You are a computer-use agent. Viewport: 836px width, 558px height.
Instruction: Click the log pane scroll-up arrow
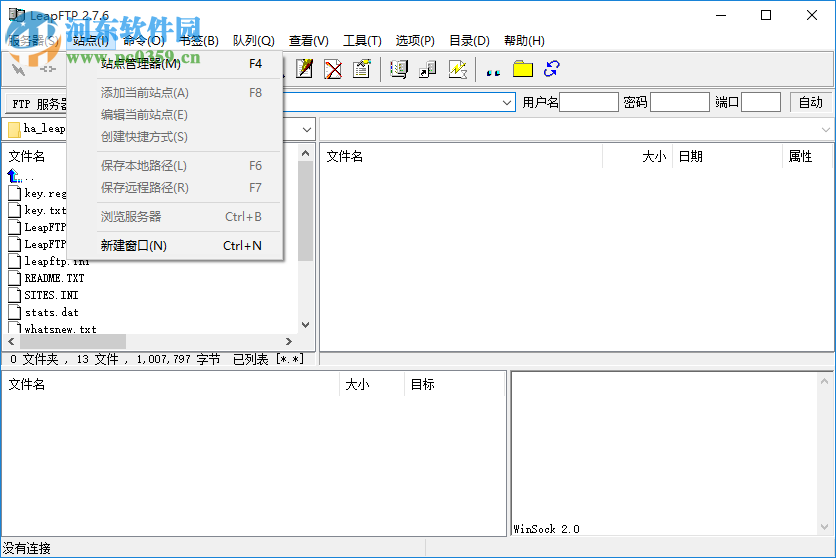(x=824, y=381)
